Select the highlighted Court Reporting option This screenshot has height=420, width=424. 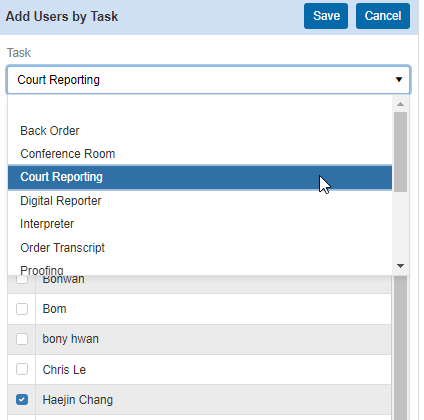click(x=200, y=177)
